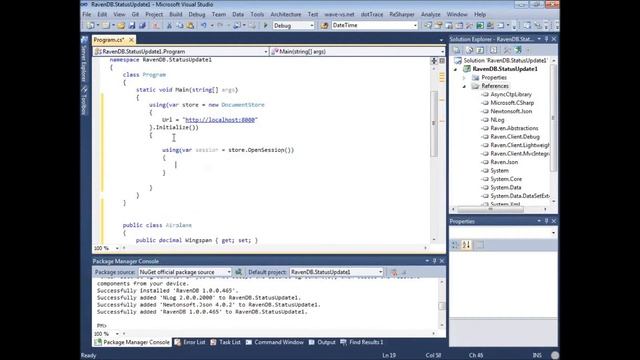Click the code editor vertical scrollbar
640x360 pixels.
click(434, 123)
